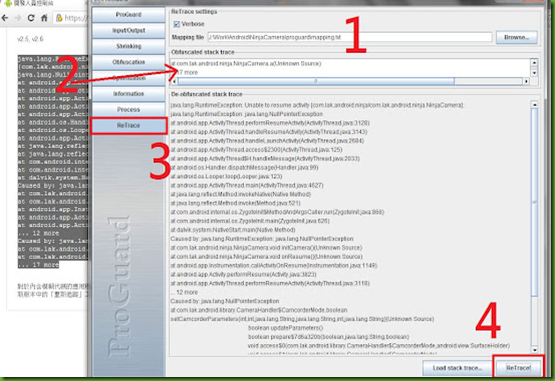Click the '... 12 more' line in the browser page
Screen dimensions: 555x381
pos(39,233)
